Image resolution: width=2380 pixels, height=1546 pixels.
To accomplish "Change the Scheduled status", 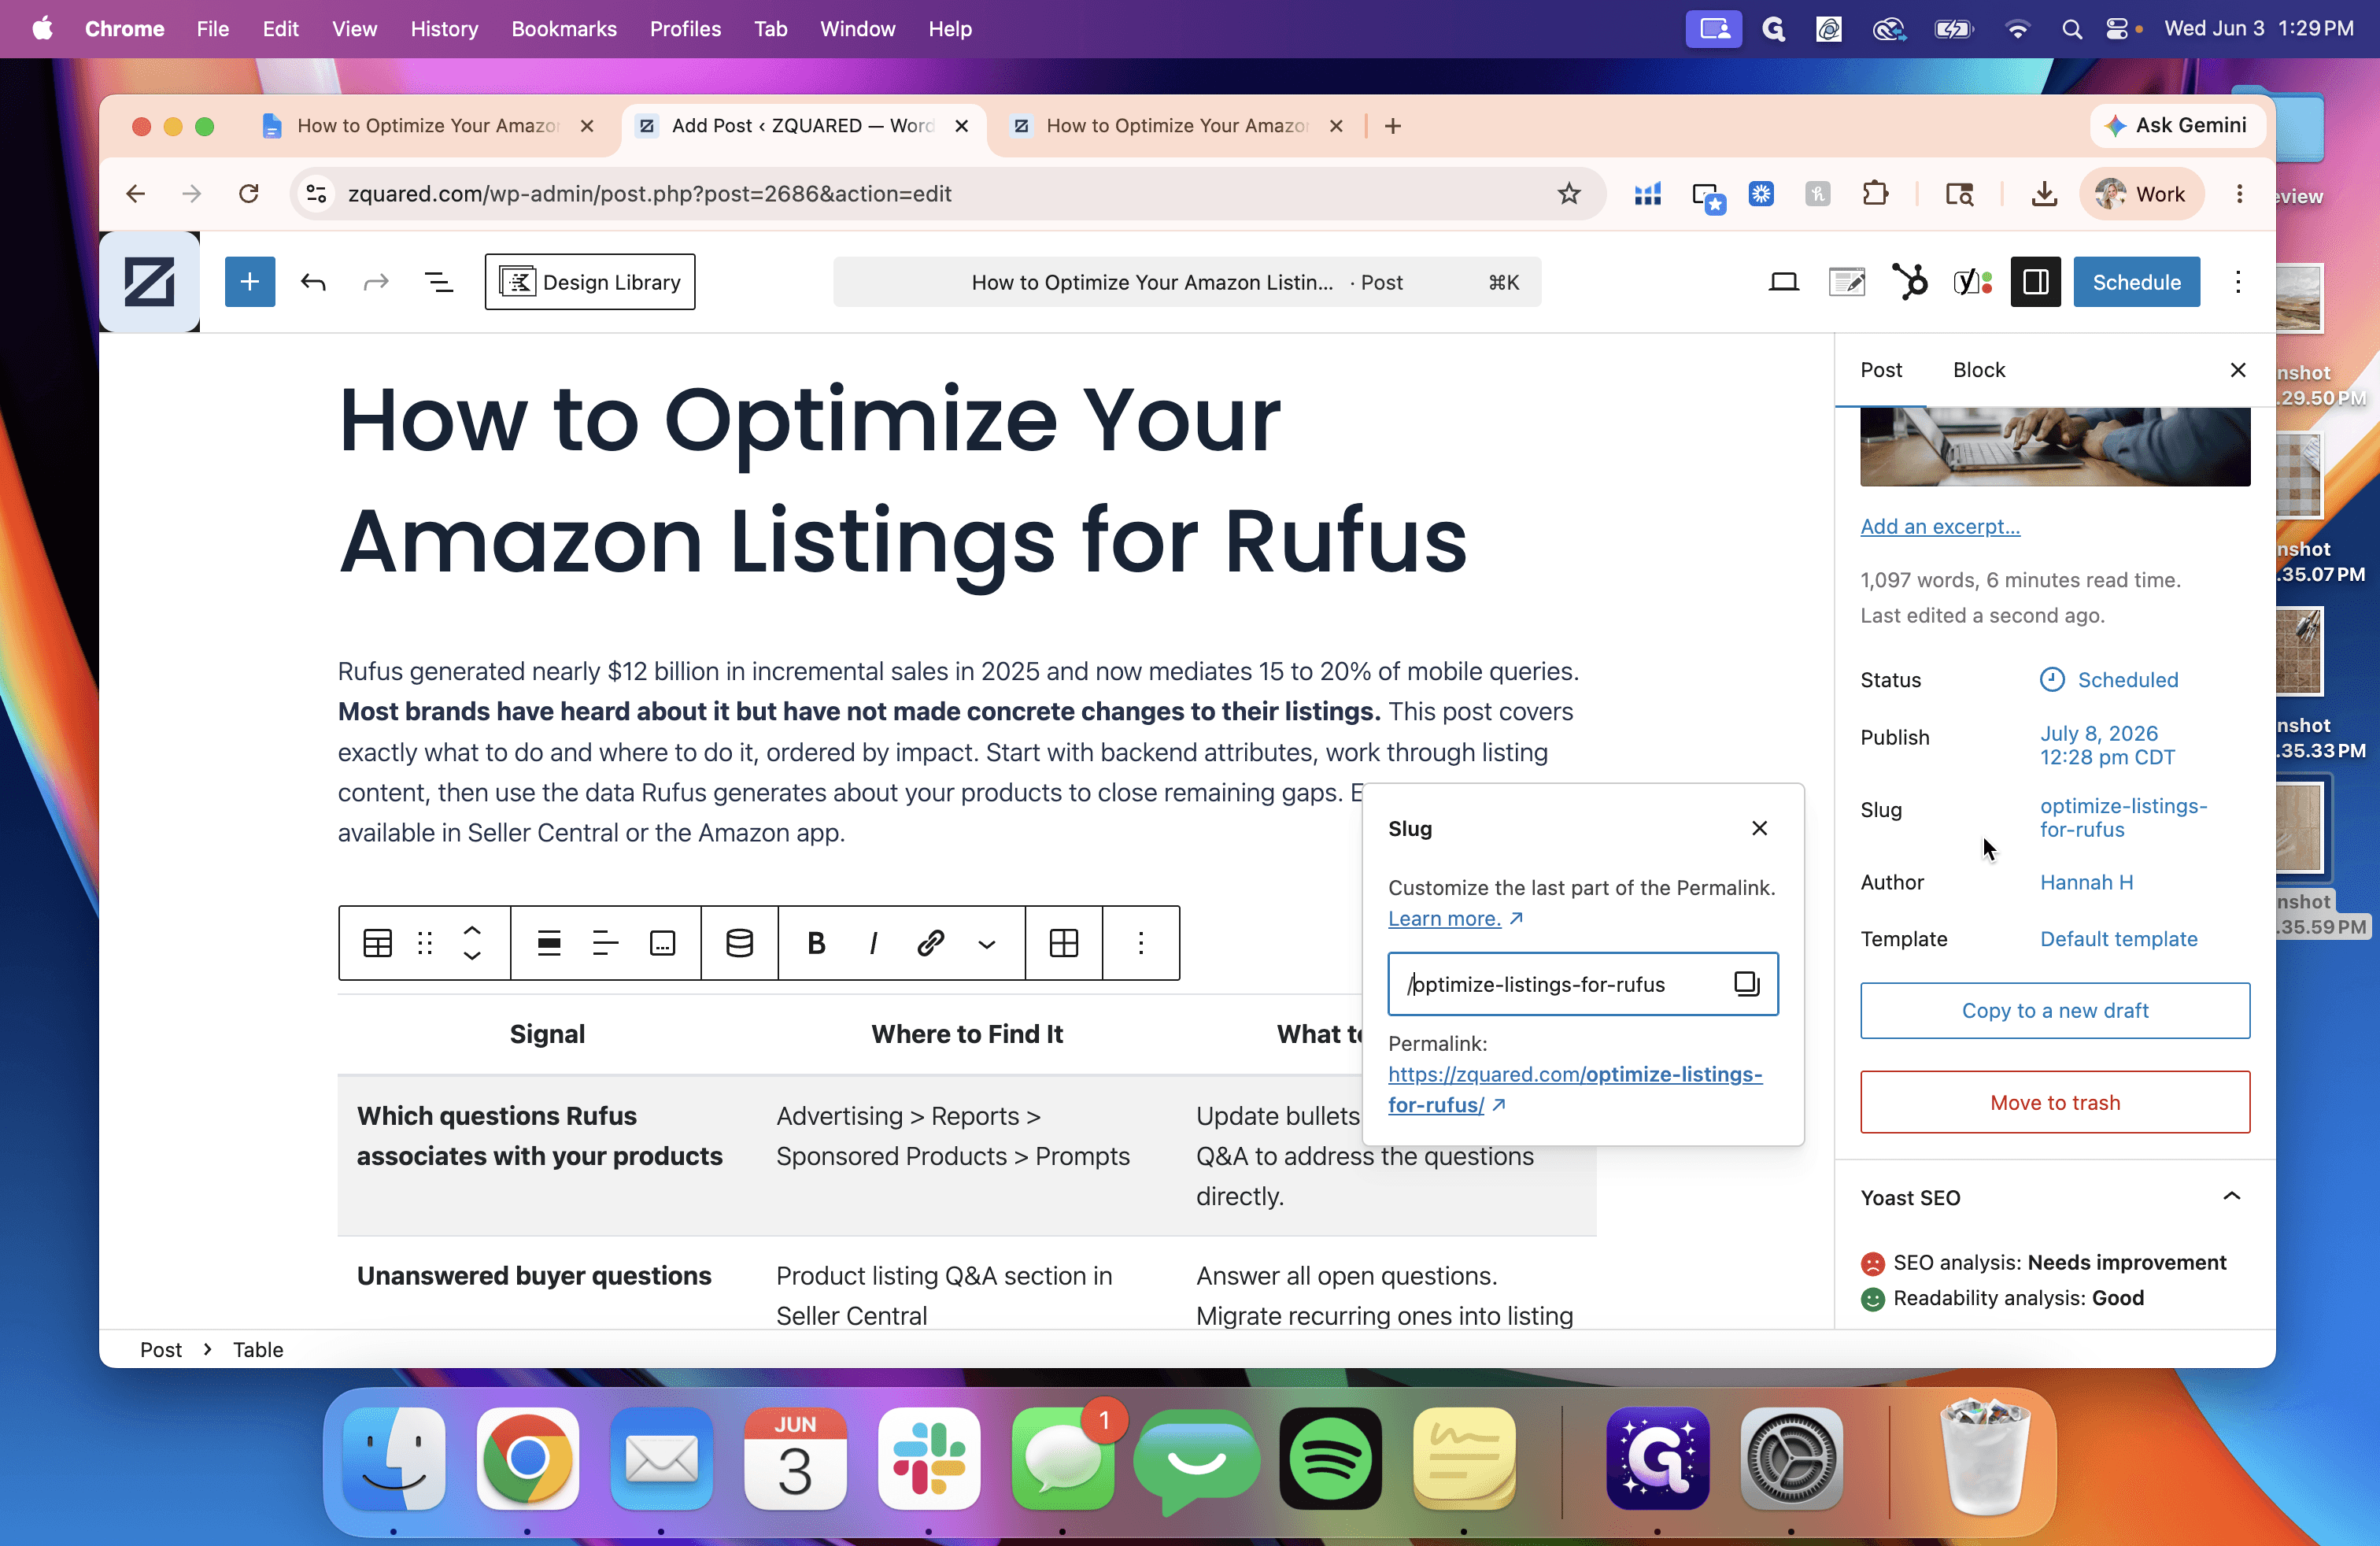I will coord(2109,680).
